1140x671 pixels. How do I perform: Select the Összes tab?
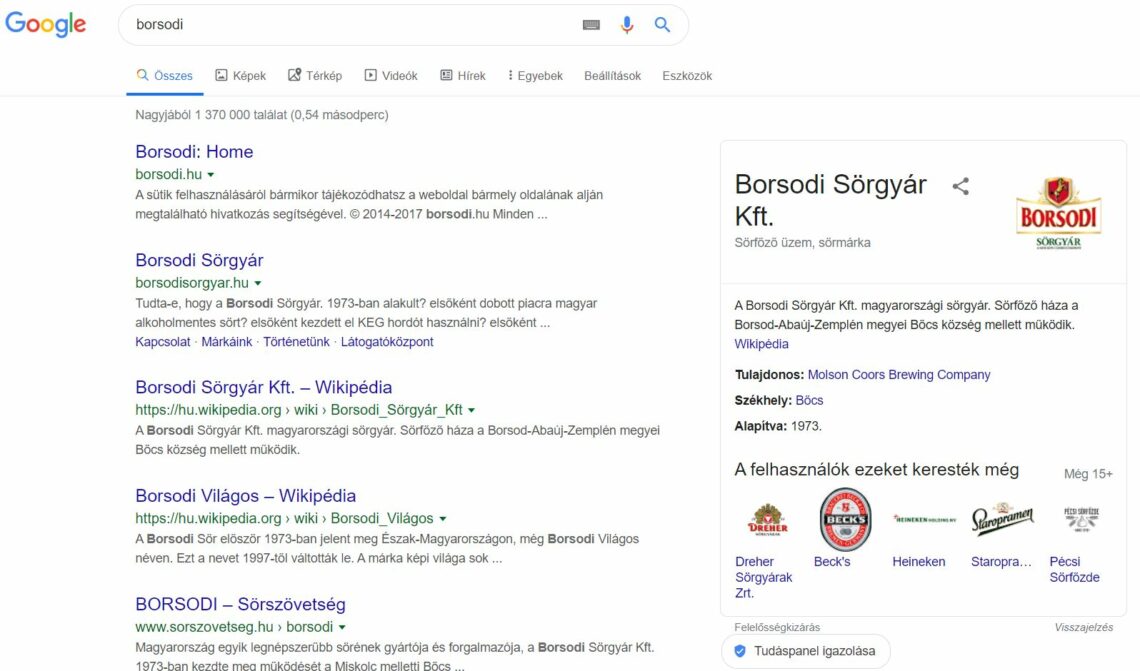tap(164, 76)
